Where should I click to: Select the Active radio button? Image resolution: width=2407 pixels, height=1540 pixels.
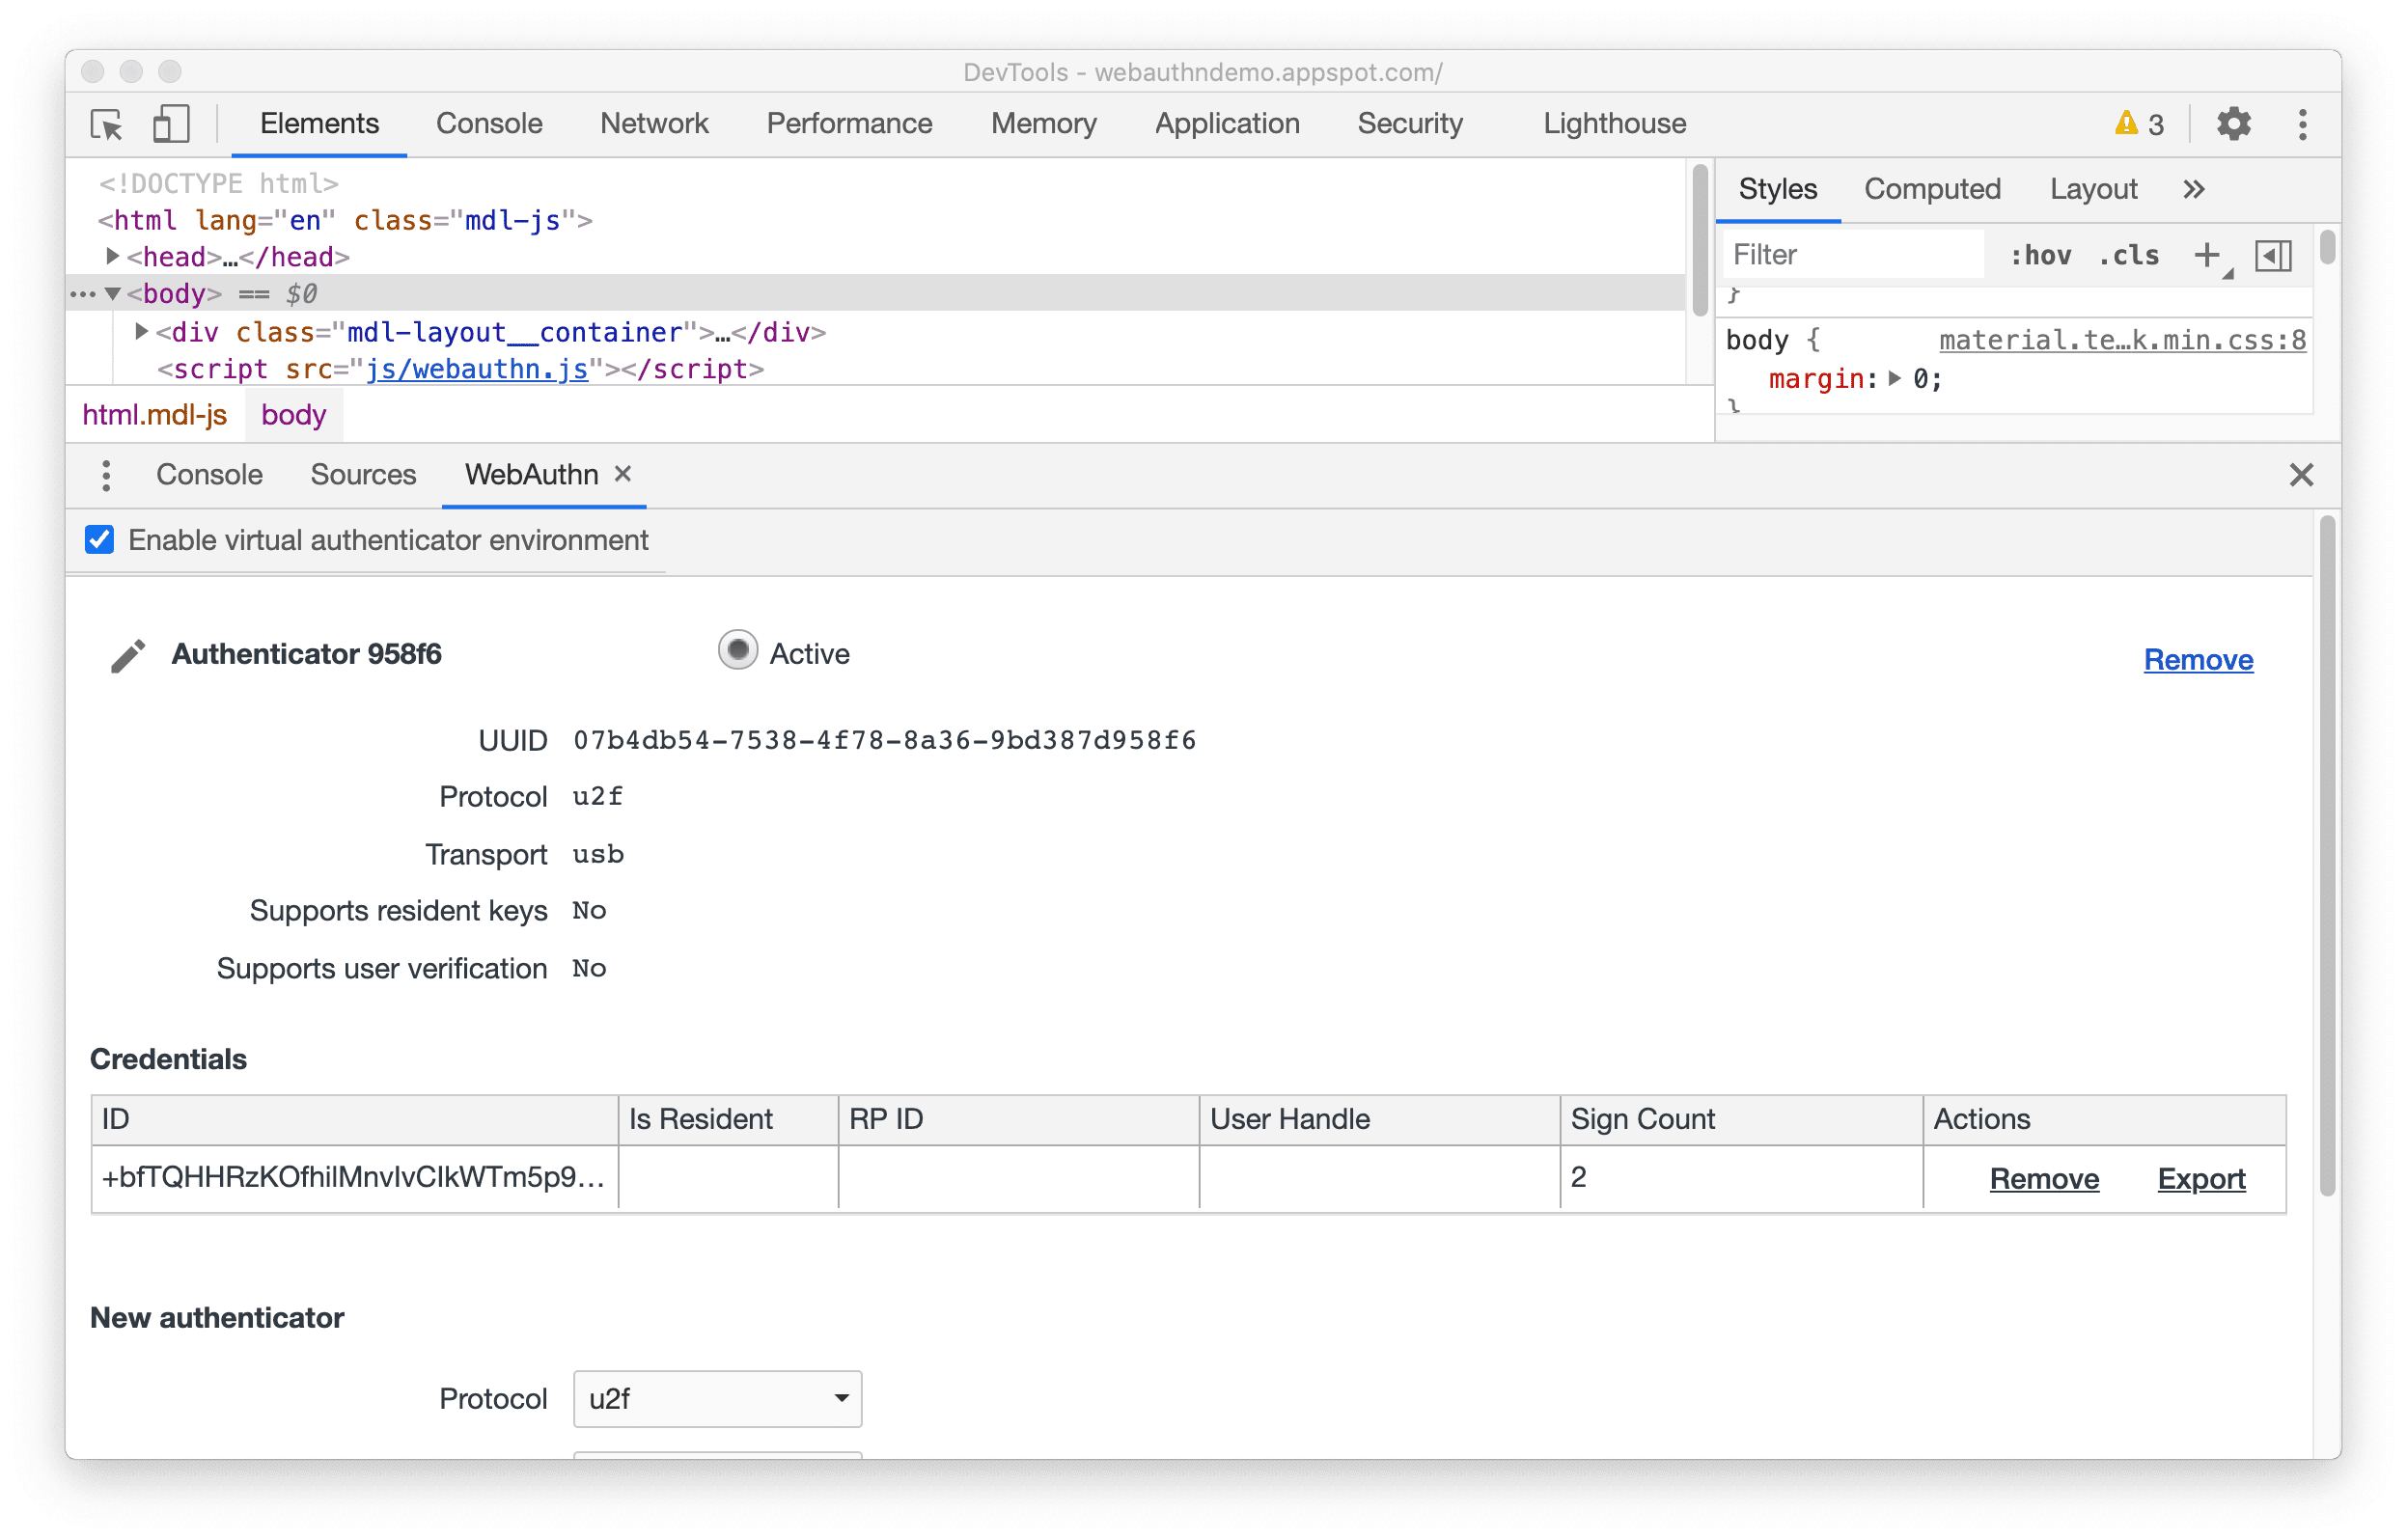[735, 654]
